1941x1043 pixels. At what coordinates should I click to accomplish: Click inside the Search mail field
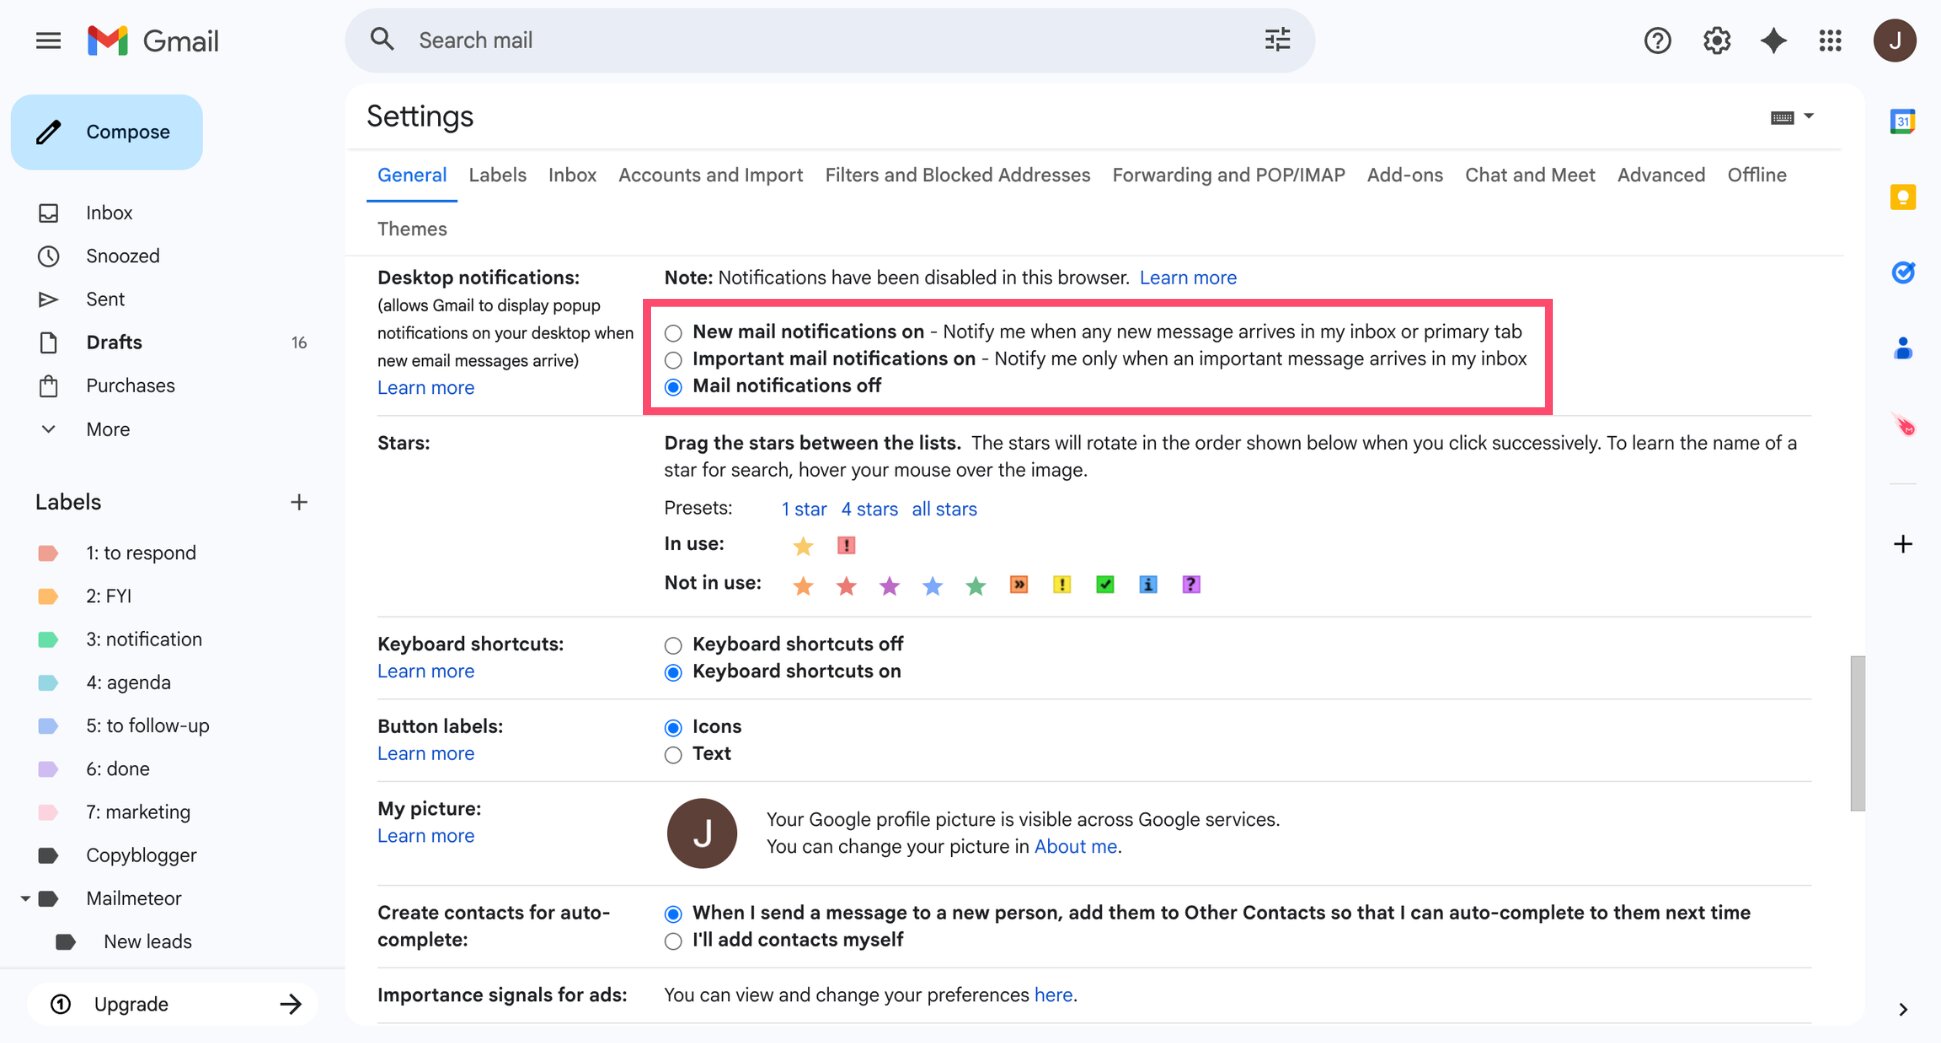[700, 39]
